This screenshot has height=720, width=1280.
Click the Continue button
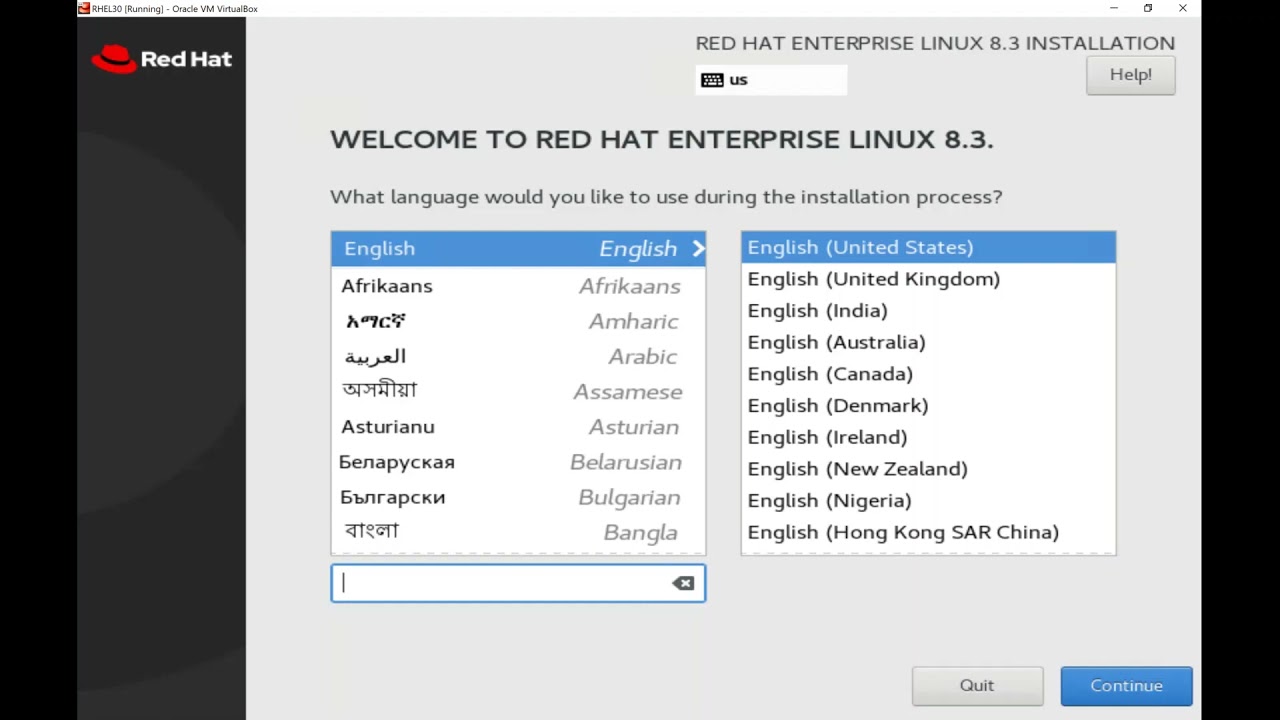(1126, 686)
